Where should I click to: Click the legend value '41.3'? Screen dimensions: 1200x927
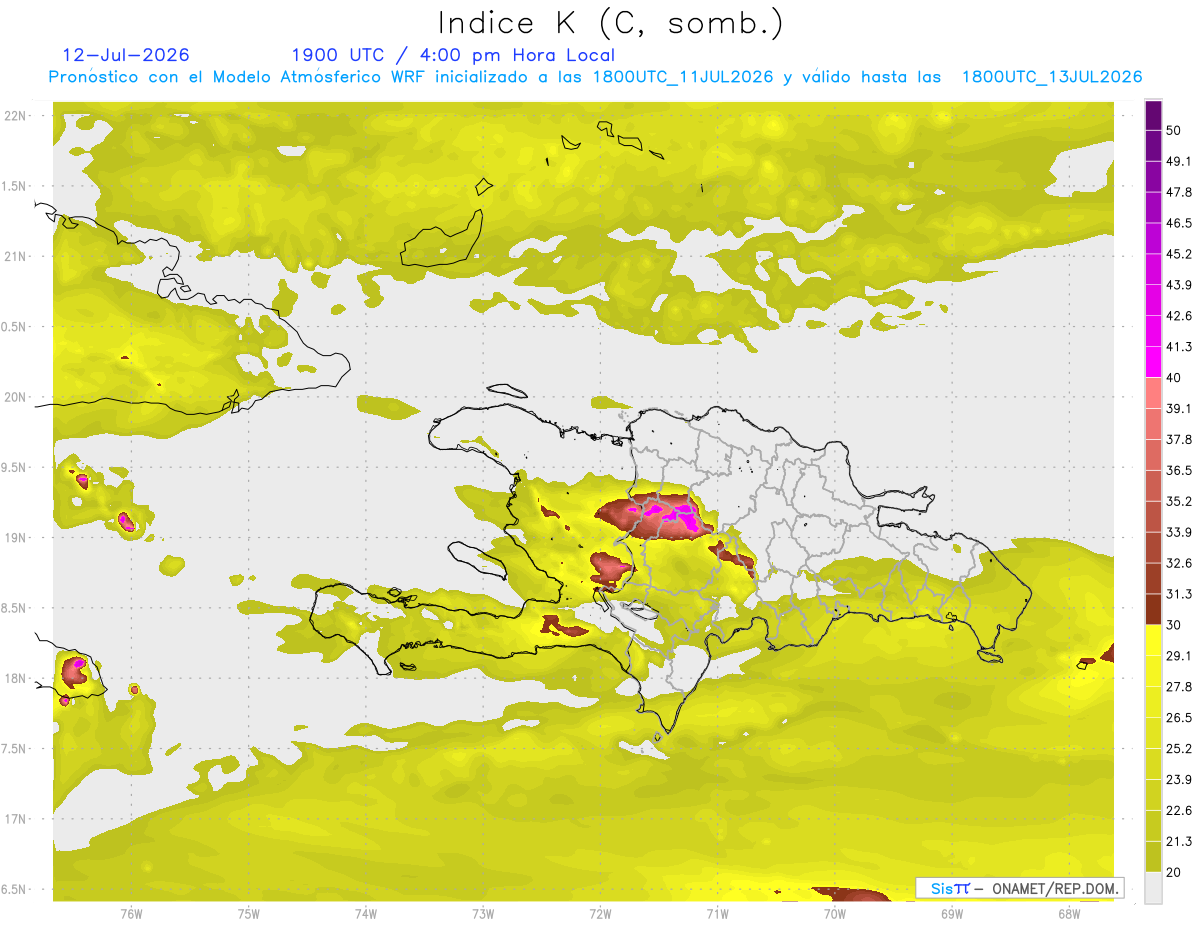[x=1180, y=347]
